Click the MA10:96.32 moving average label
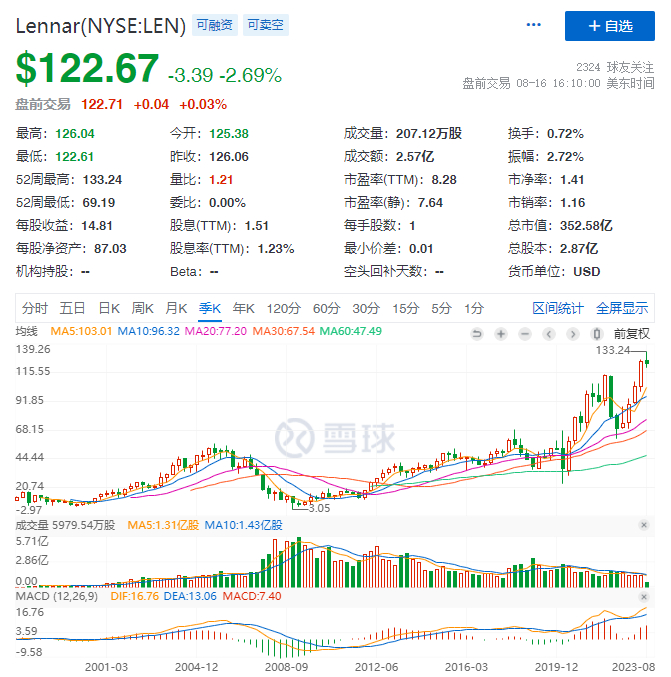The image size is (671, 677). pyautogui.click(x=149, y=331)
